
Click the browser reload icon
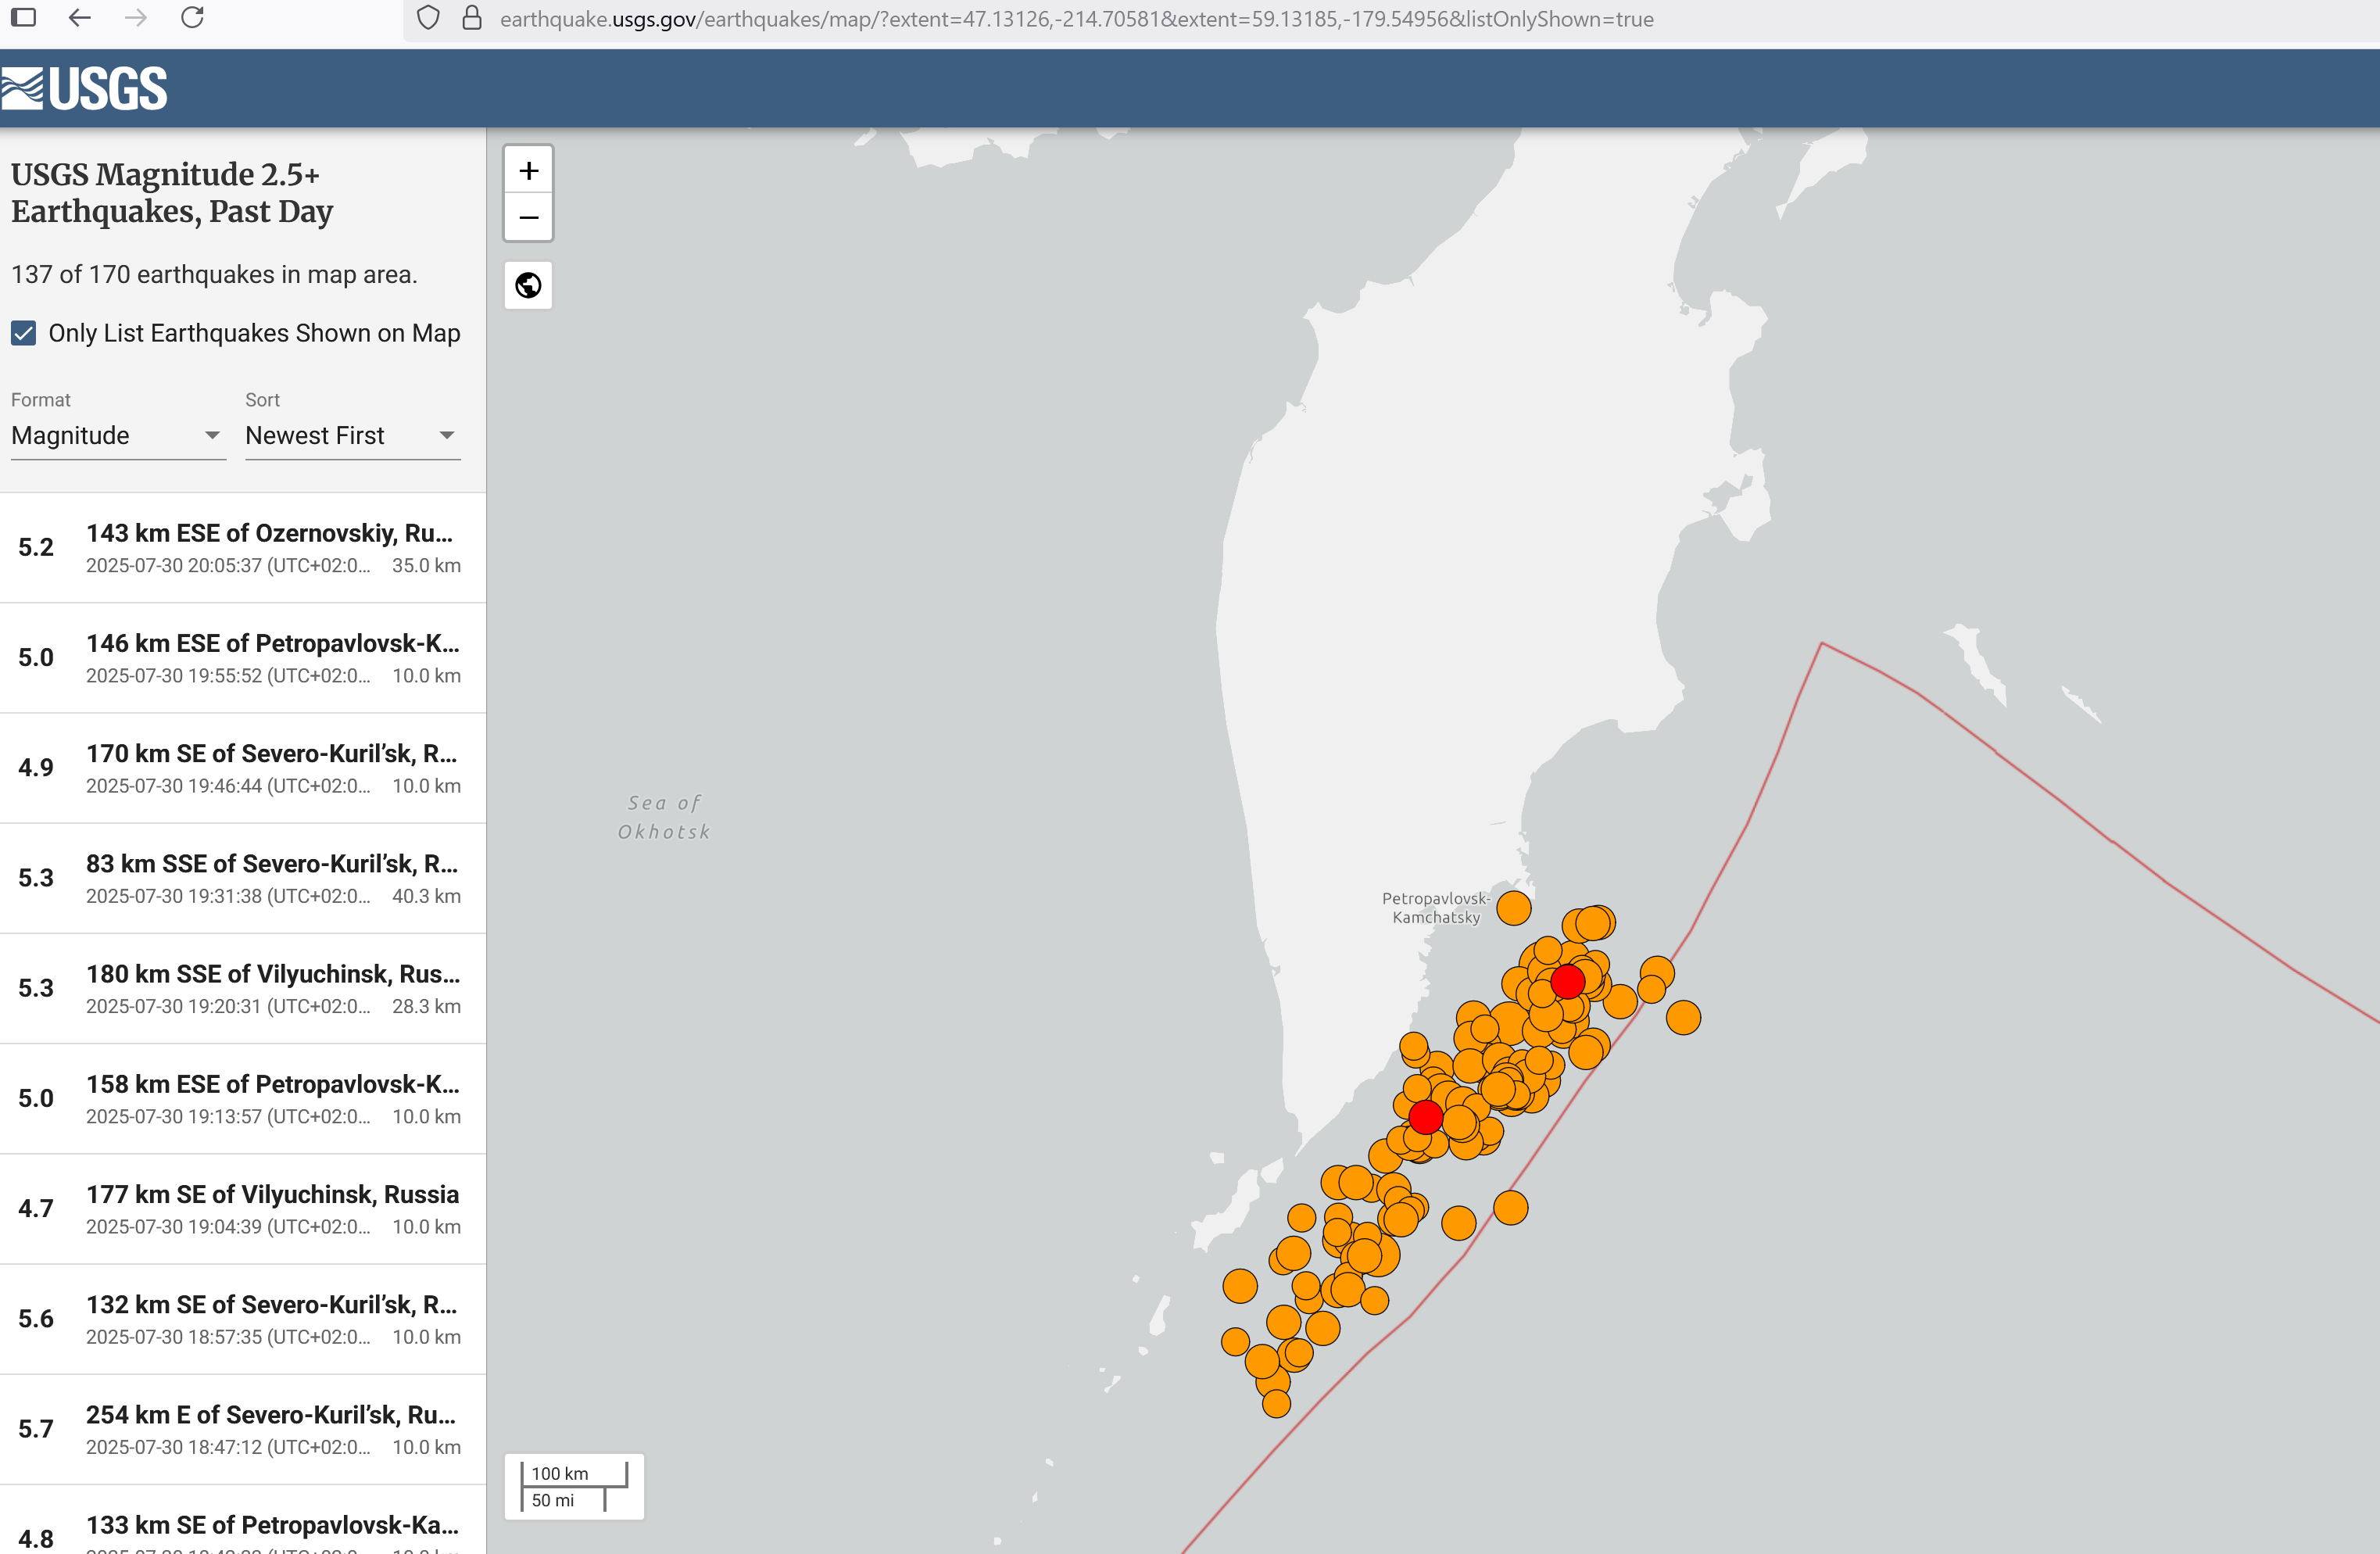click(x=193, y=18)
